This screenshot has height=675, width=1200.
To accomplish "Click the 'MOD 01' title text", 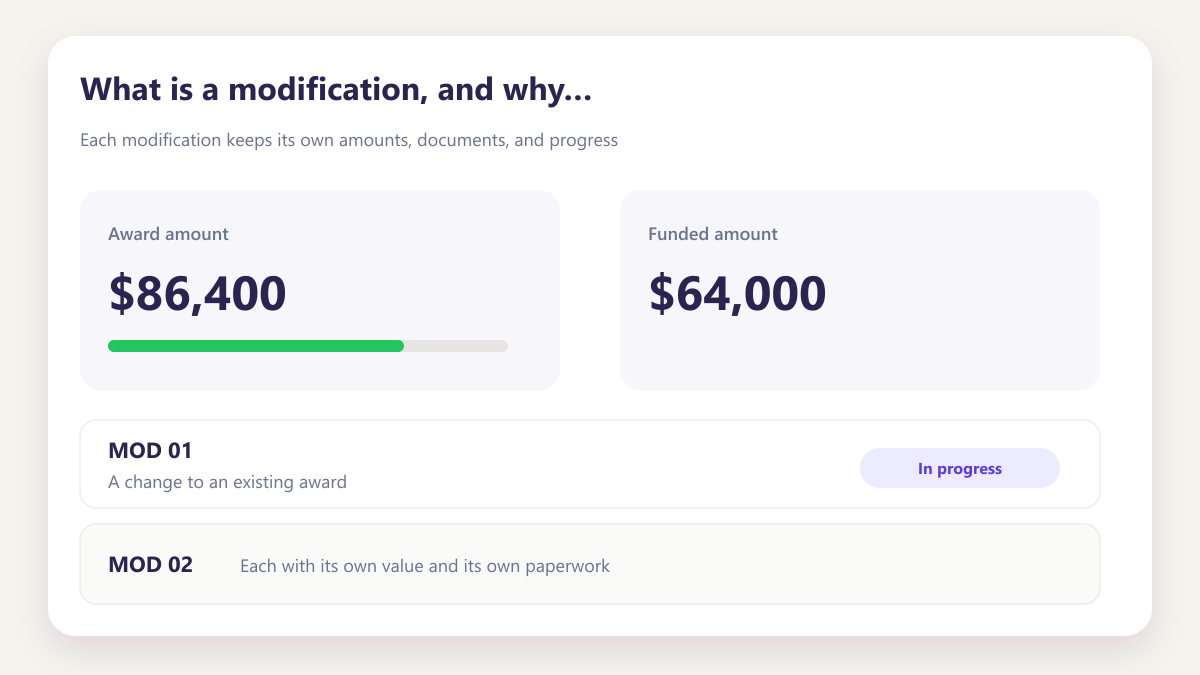I will tap(150, 451).
